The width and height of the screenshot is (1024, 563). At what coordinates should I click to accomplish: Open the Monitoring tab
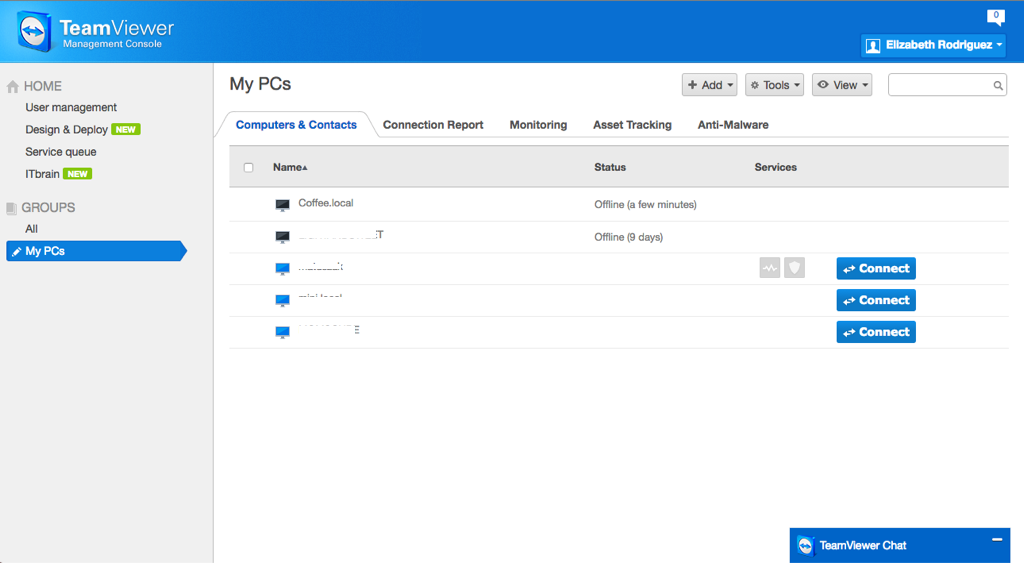pos(538,125)
